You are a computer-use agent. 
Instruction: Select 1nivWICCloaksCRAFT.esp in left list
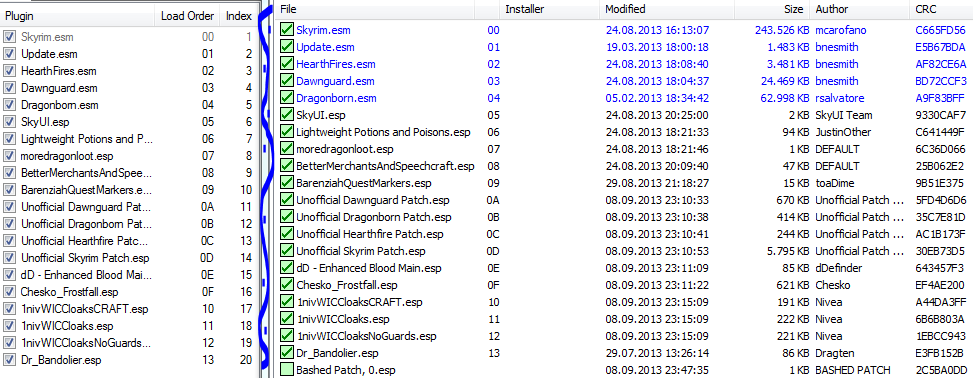[x=84, y=308]
